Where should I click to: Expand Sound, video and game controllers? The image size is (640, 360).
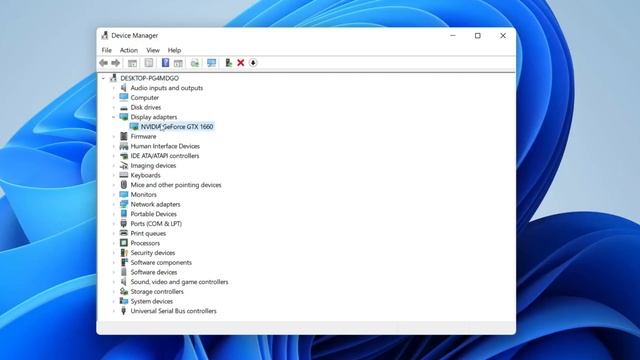113,282
